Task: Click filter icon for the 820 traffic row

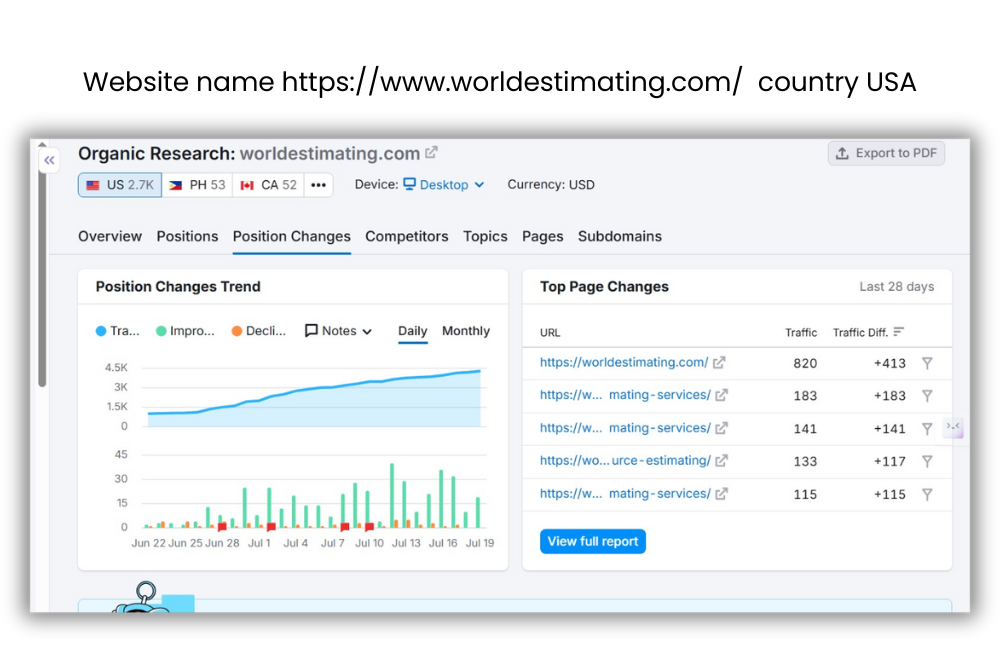Action: tap(927, 363)
